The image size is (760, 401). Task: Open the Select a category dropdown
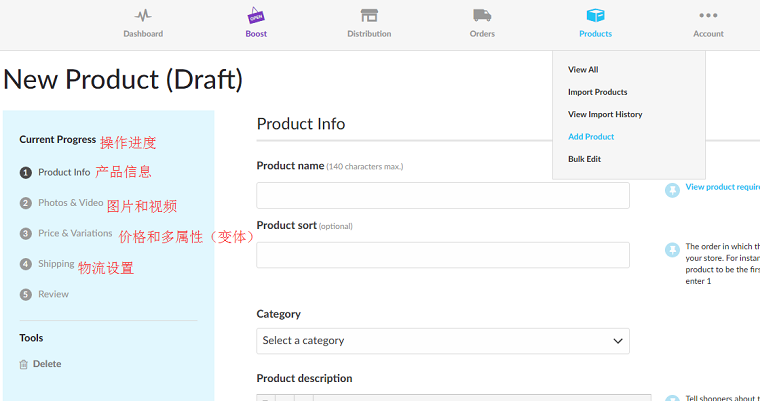pos(443,341)
